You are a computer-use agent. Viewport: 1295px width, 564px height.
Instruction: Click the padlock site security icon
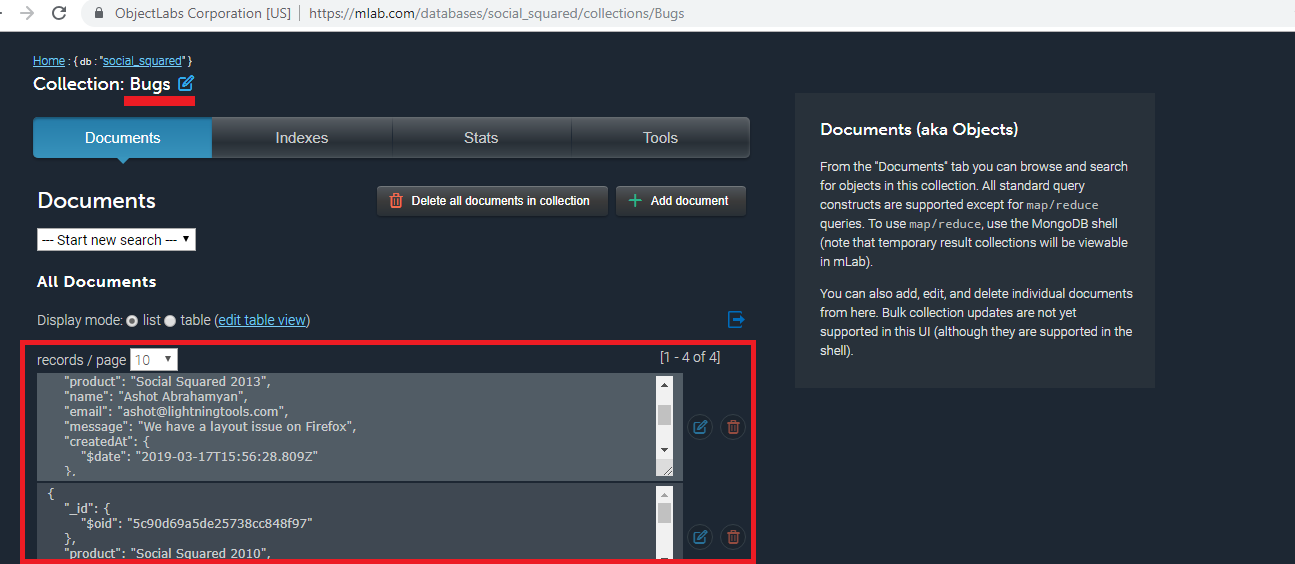pos(98,14)
